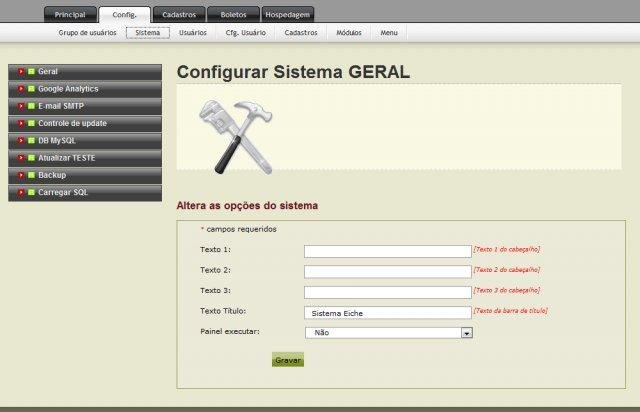
Task: Click the 'Painel executar:' label
Action: click(x=230, y=331)
